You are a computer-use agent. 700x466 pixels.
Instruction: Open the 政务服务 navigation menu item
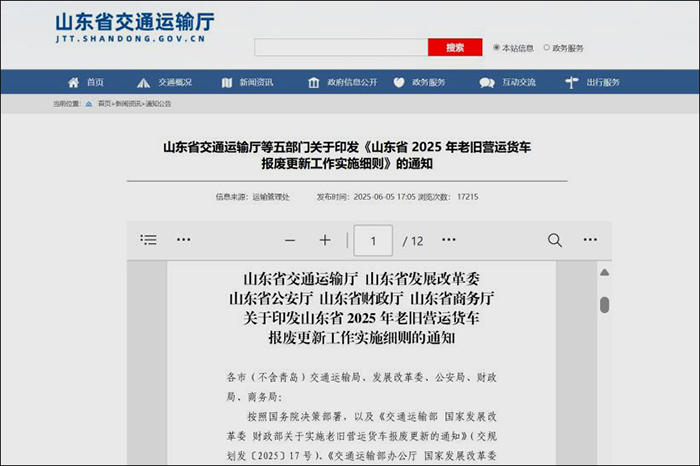click(x=429, y=82)
